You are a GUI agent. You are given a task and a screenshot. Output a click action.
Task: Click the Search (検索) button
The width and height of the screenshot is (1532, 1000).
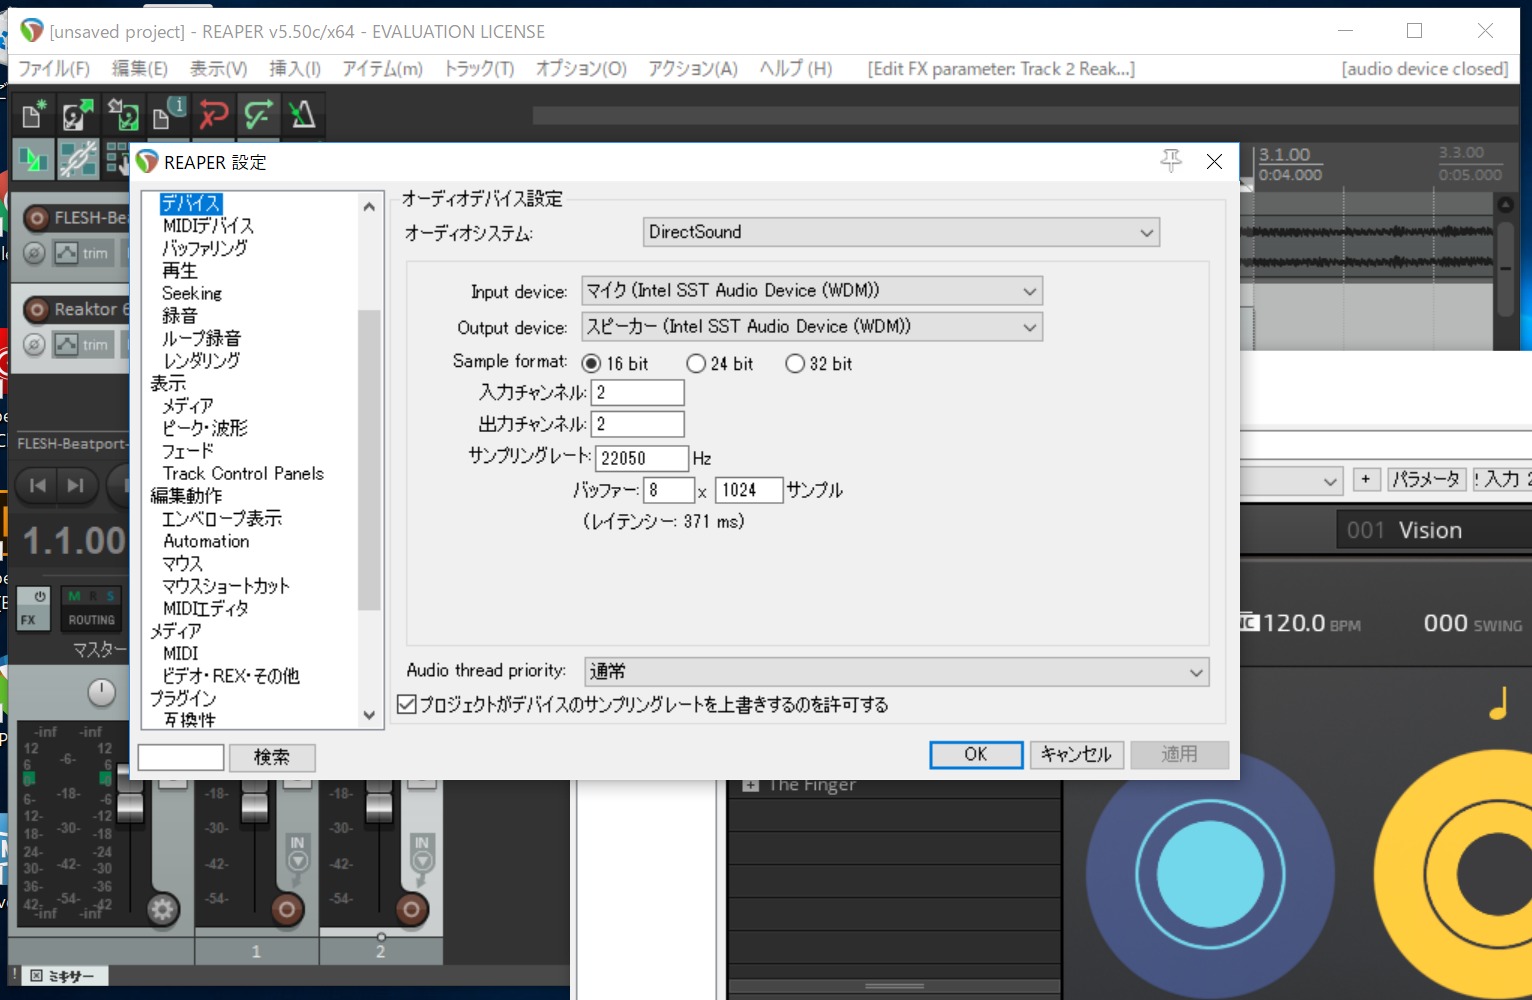pyautogui.click(x=272, y=757)
